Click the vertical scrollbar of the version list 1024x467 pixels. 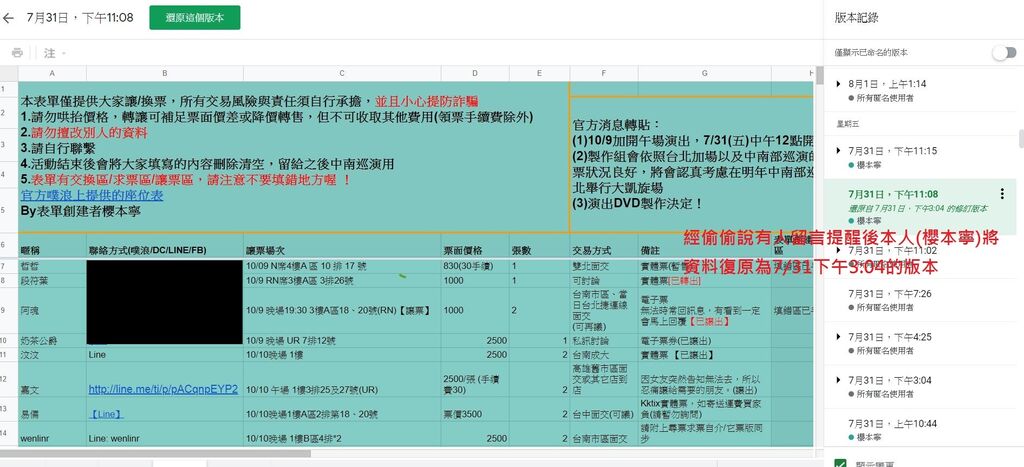[1020, 138]
